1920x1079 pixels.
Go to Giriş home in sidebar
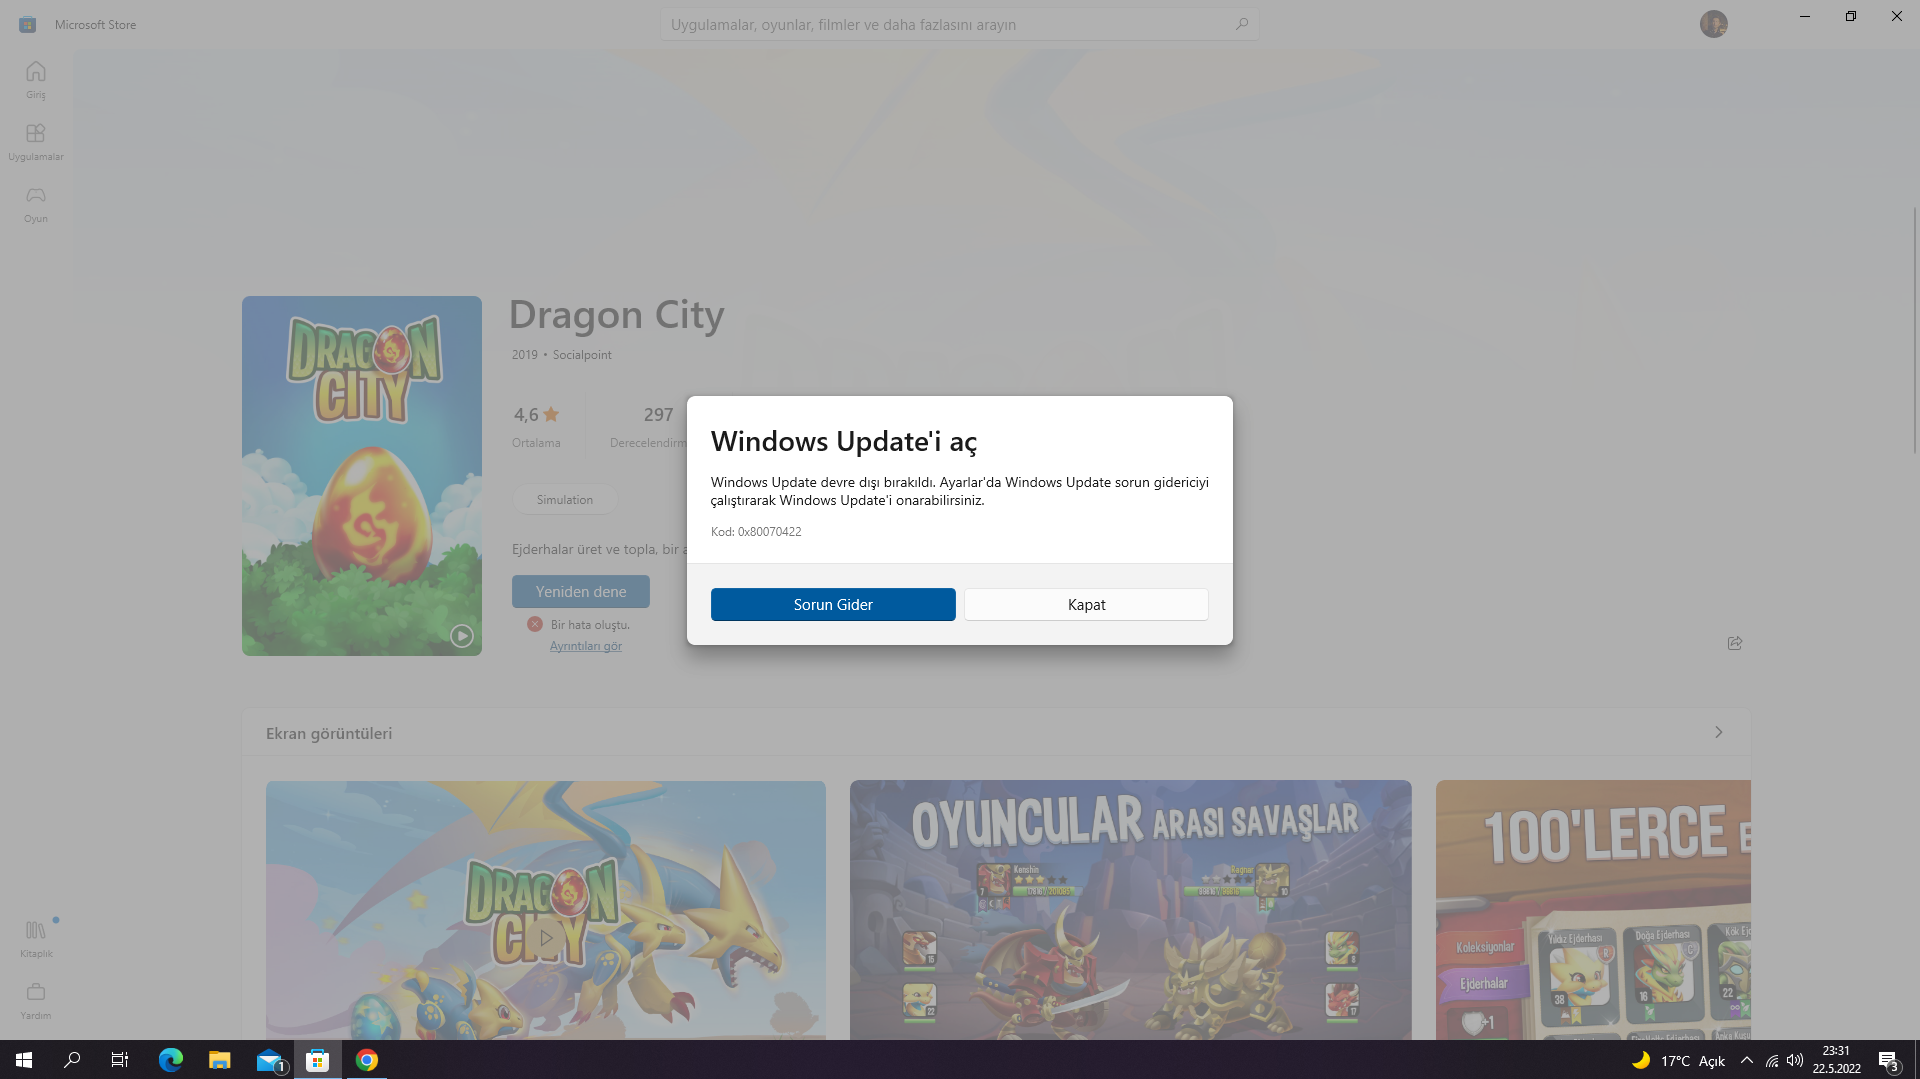(36, 80)
